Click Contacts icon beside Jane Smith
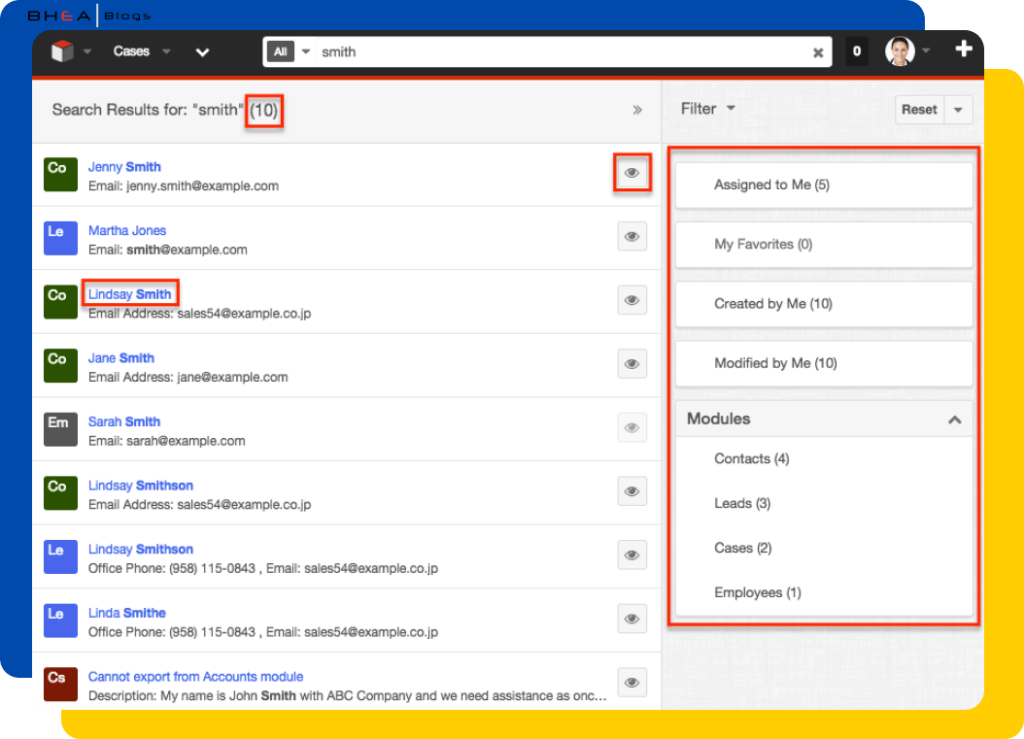1024x739 pixels. [x=60, y=366]
